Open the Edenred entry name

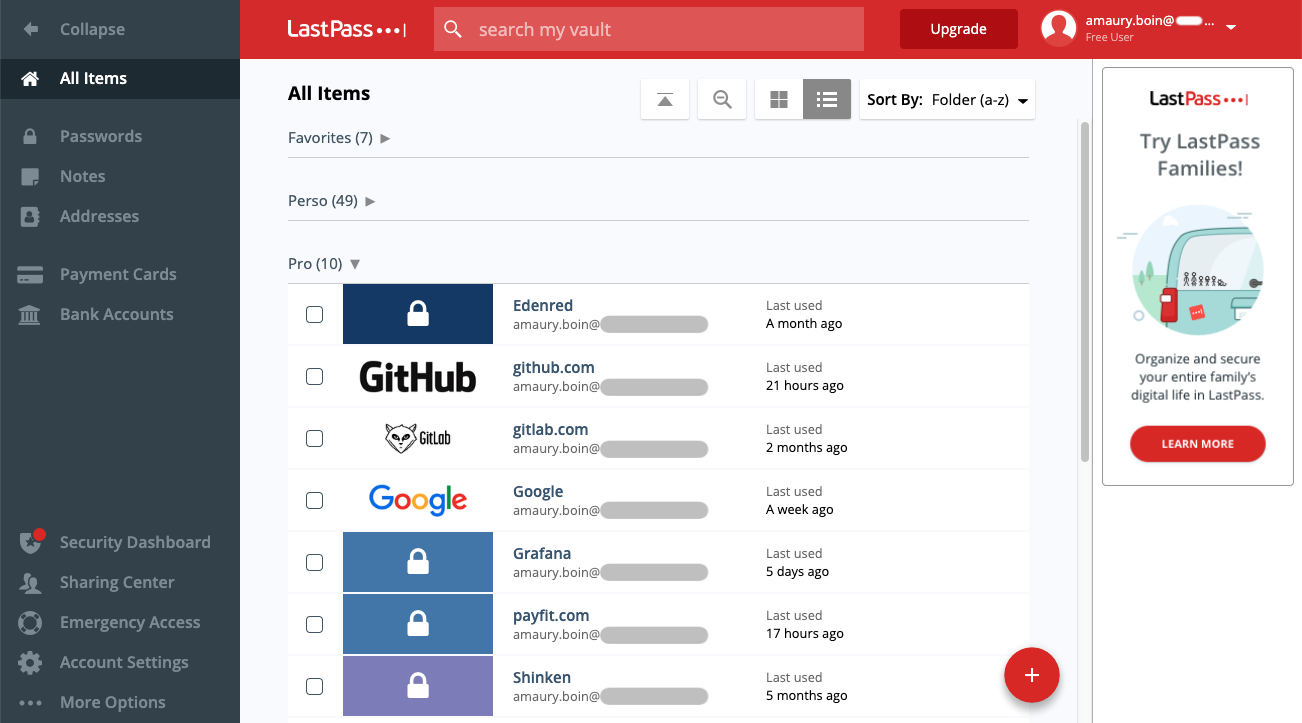pyautogui.click(x=543, y=306)
